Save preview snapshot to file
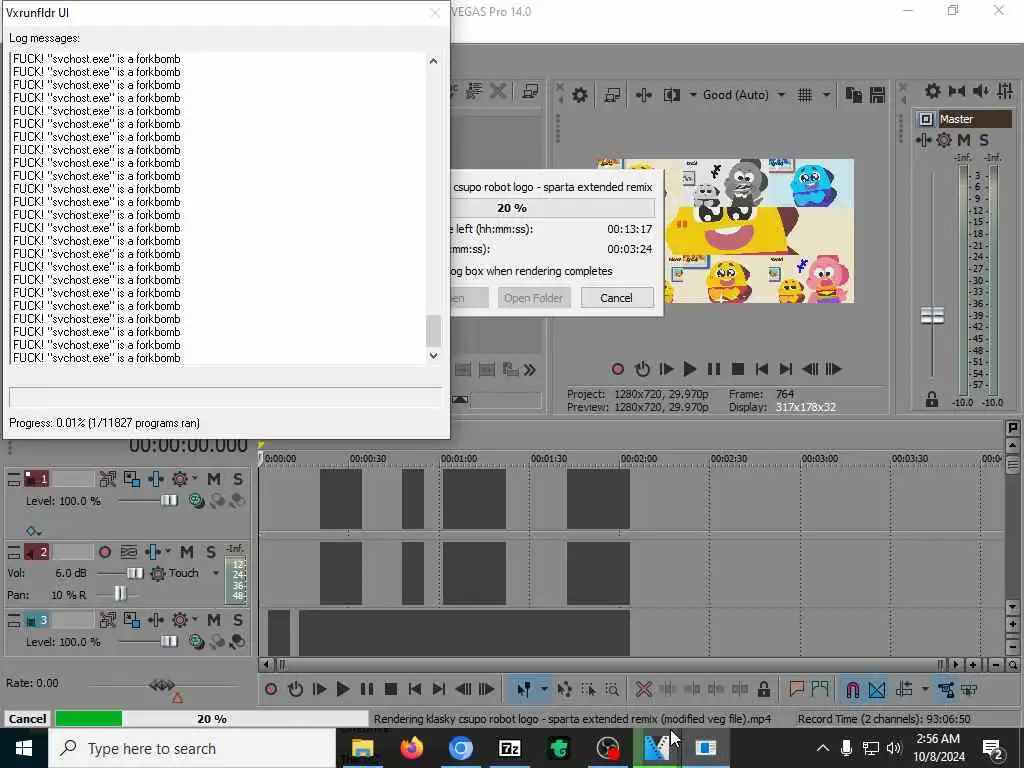This screenshot has height=768, width=1024. click(877, 95)
